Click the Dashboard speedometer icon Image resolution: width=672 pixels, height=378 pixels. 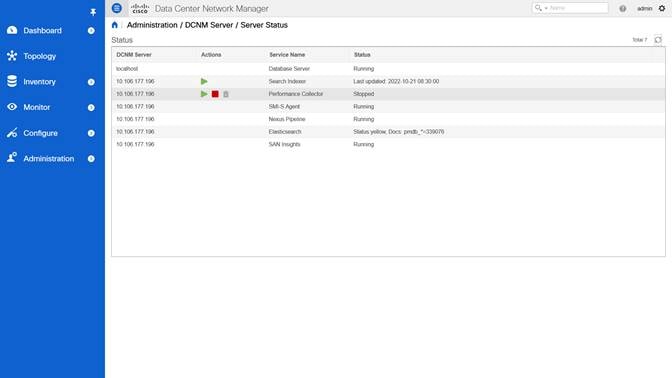coord(12,30)
